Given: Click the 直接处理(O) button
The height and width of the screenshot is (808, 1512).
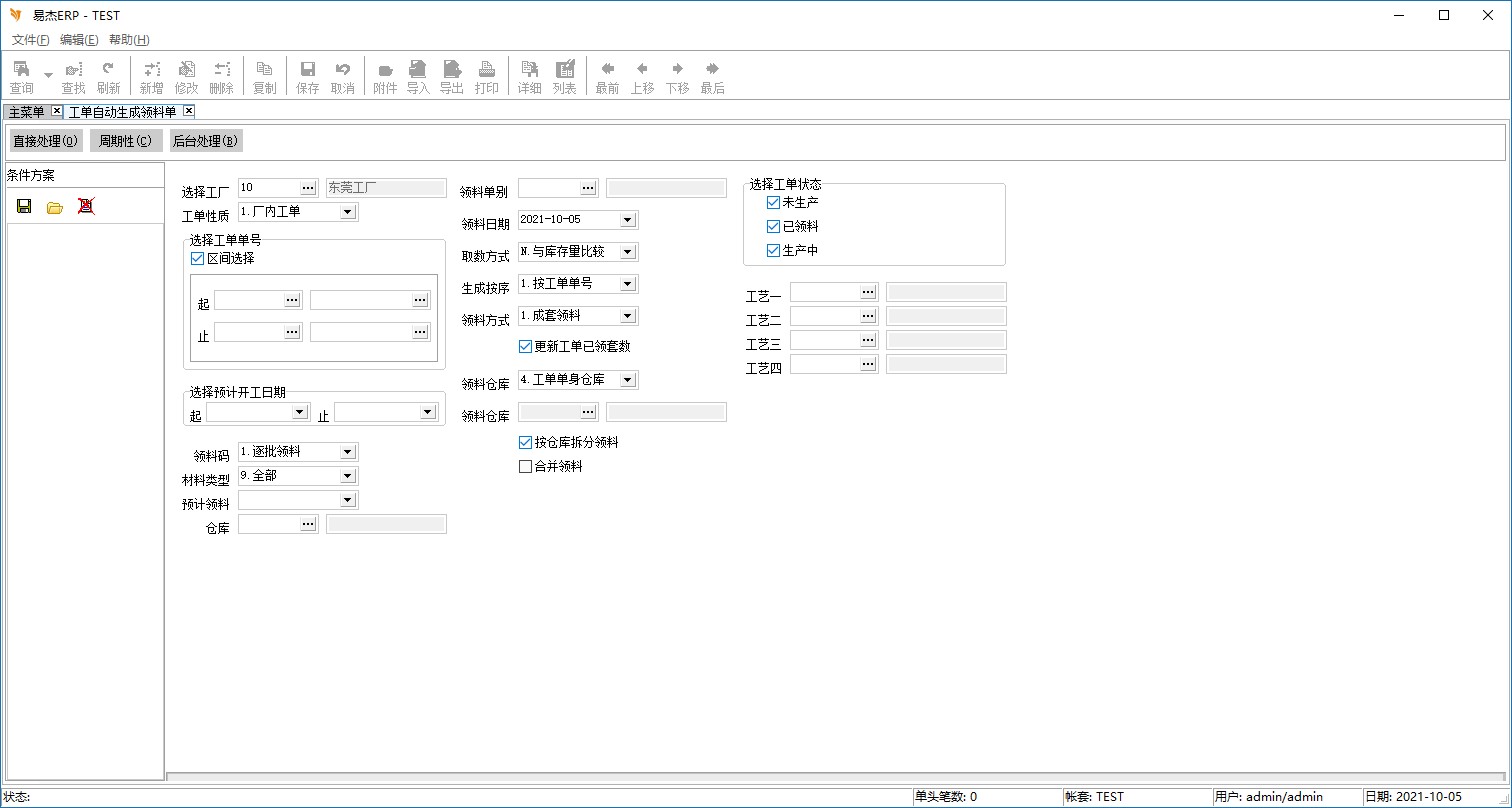Looking at the screenshot, I should click(45, 141).
